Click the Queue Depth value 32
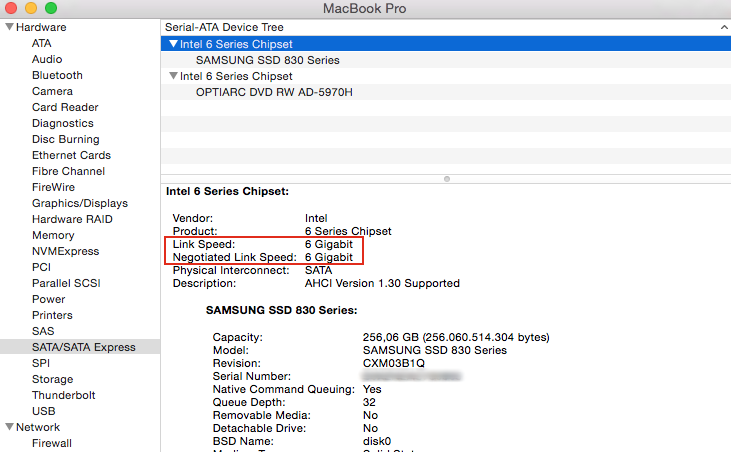The image size is (731, 452). click(369, 402)
